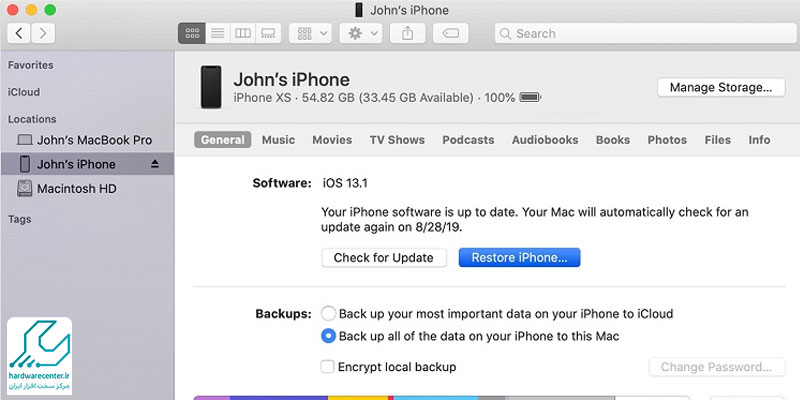Select John's iPhone in sidebar
The height and width of the screenshot is (400, 800).
pyautogui.click(x=87, y=164)
